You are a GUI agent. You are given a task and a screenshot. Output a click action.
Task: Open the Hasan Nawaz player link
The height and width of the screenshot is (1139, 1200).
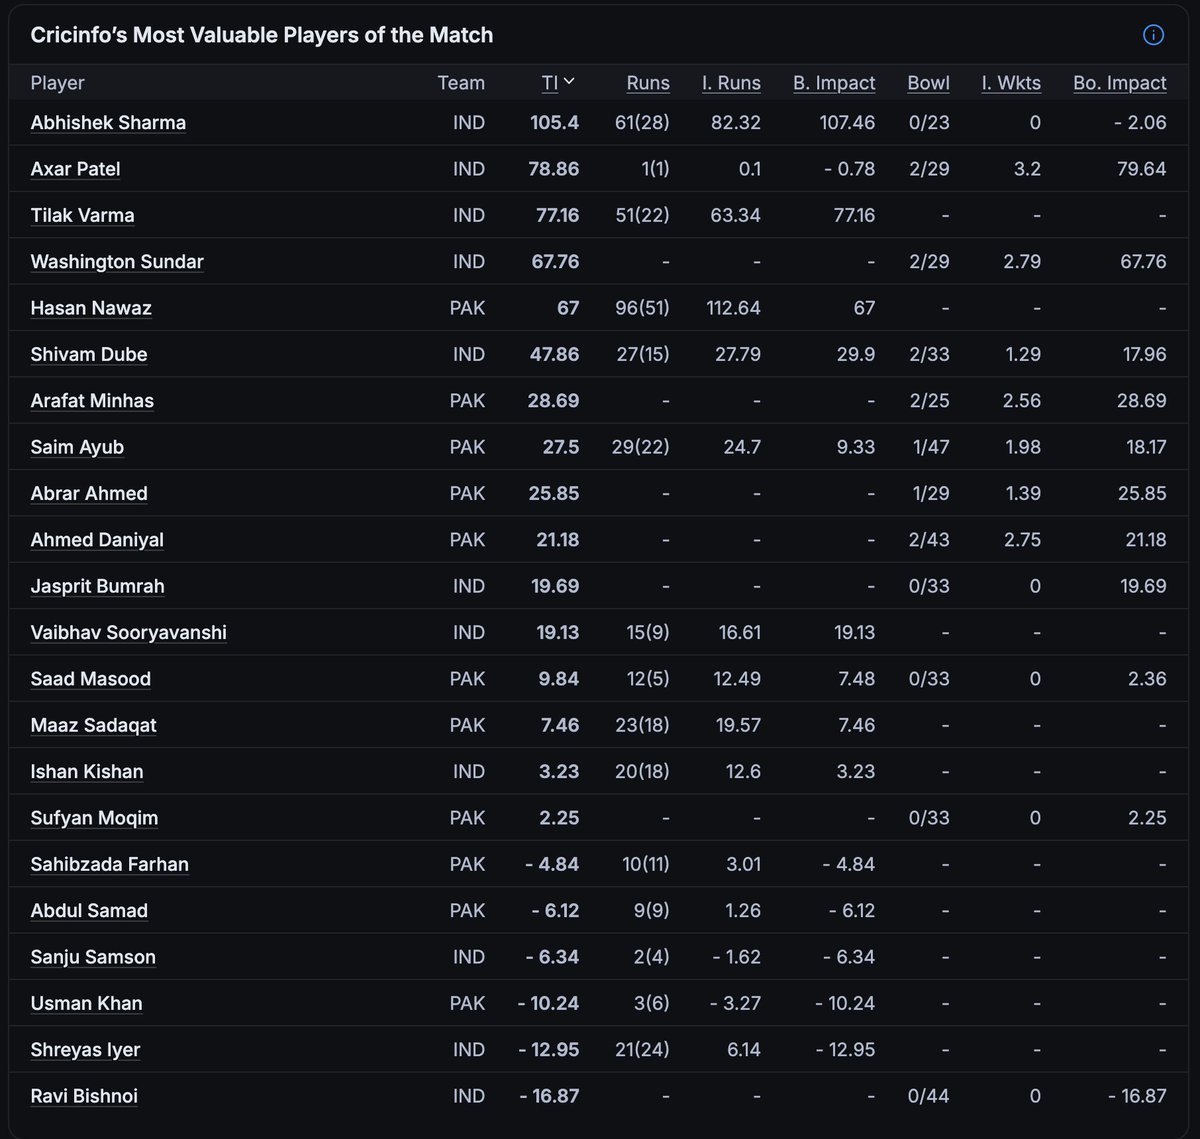[x=91, y=308]
